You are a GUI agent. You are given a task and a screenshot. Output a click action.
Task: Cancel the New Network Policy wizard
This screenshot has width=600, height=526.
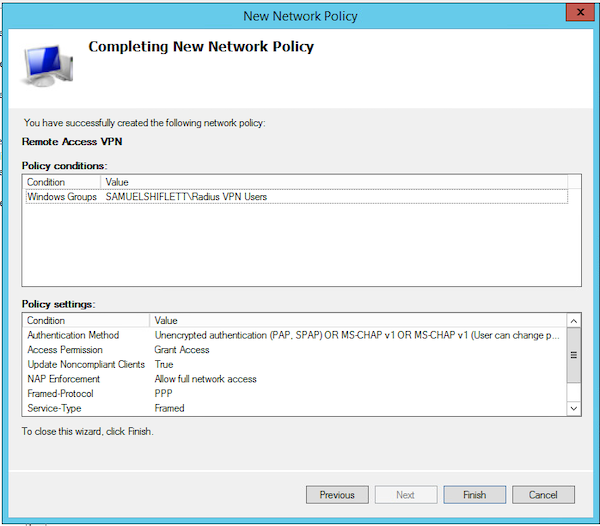[543, 495]
